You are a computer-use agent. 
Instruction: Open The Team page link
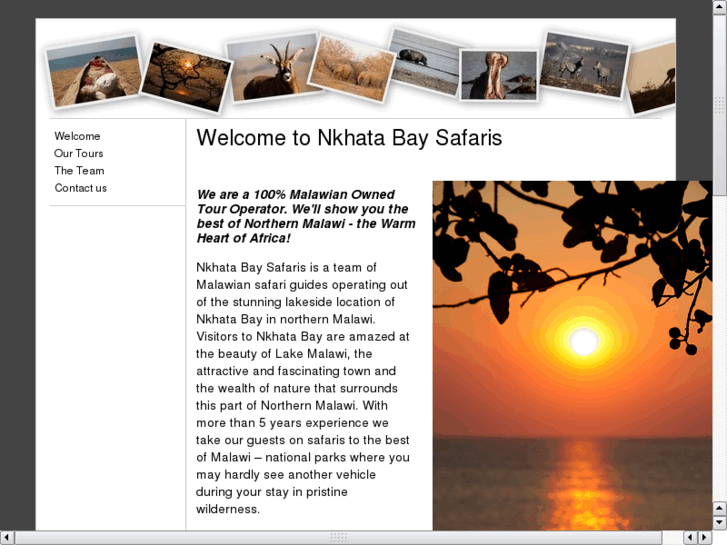click(79, 170)
